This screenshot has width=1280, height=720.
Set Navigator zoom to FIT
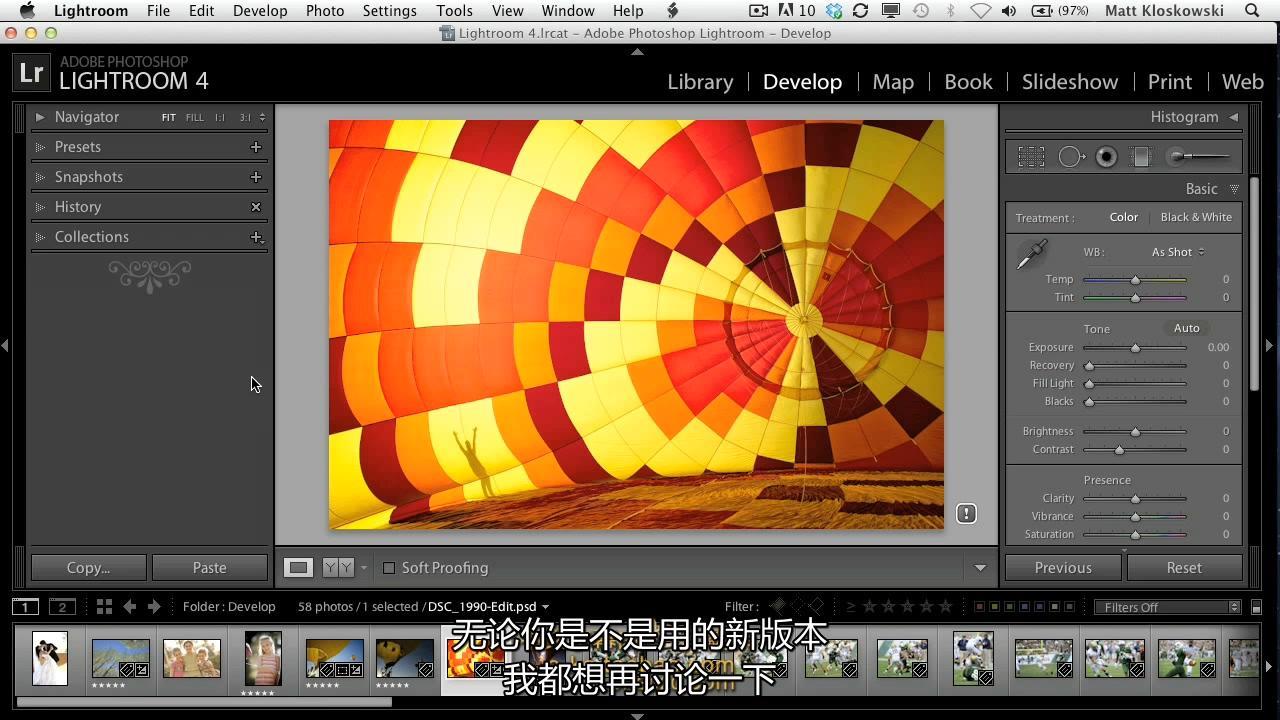point(169,118)
